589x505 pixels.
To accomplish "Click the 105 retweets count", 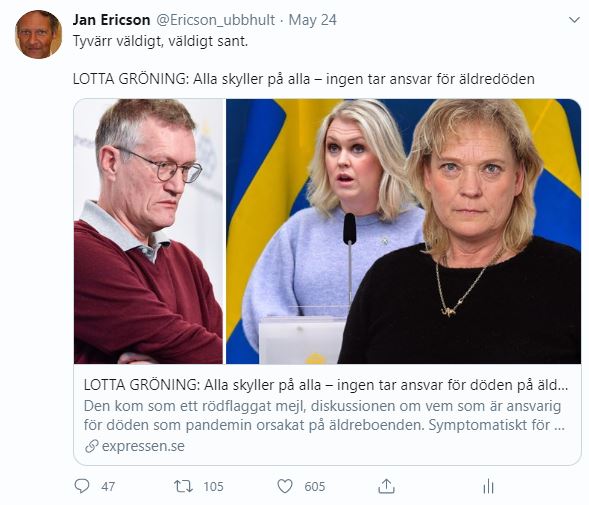I will [213, 487].
